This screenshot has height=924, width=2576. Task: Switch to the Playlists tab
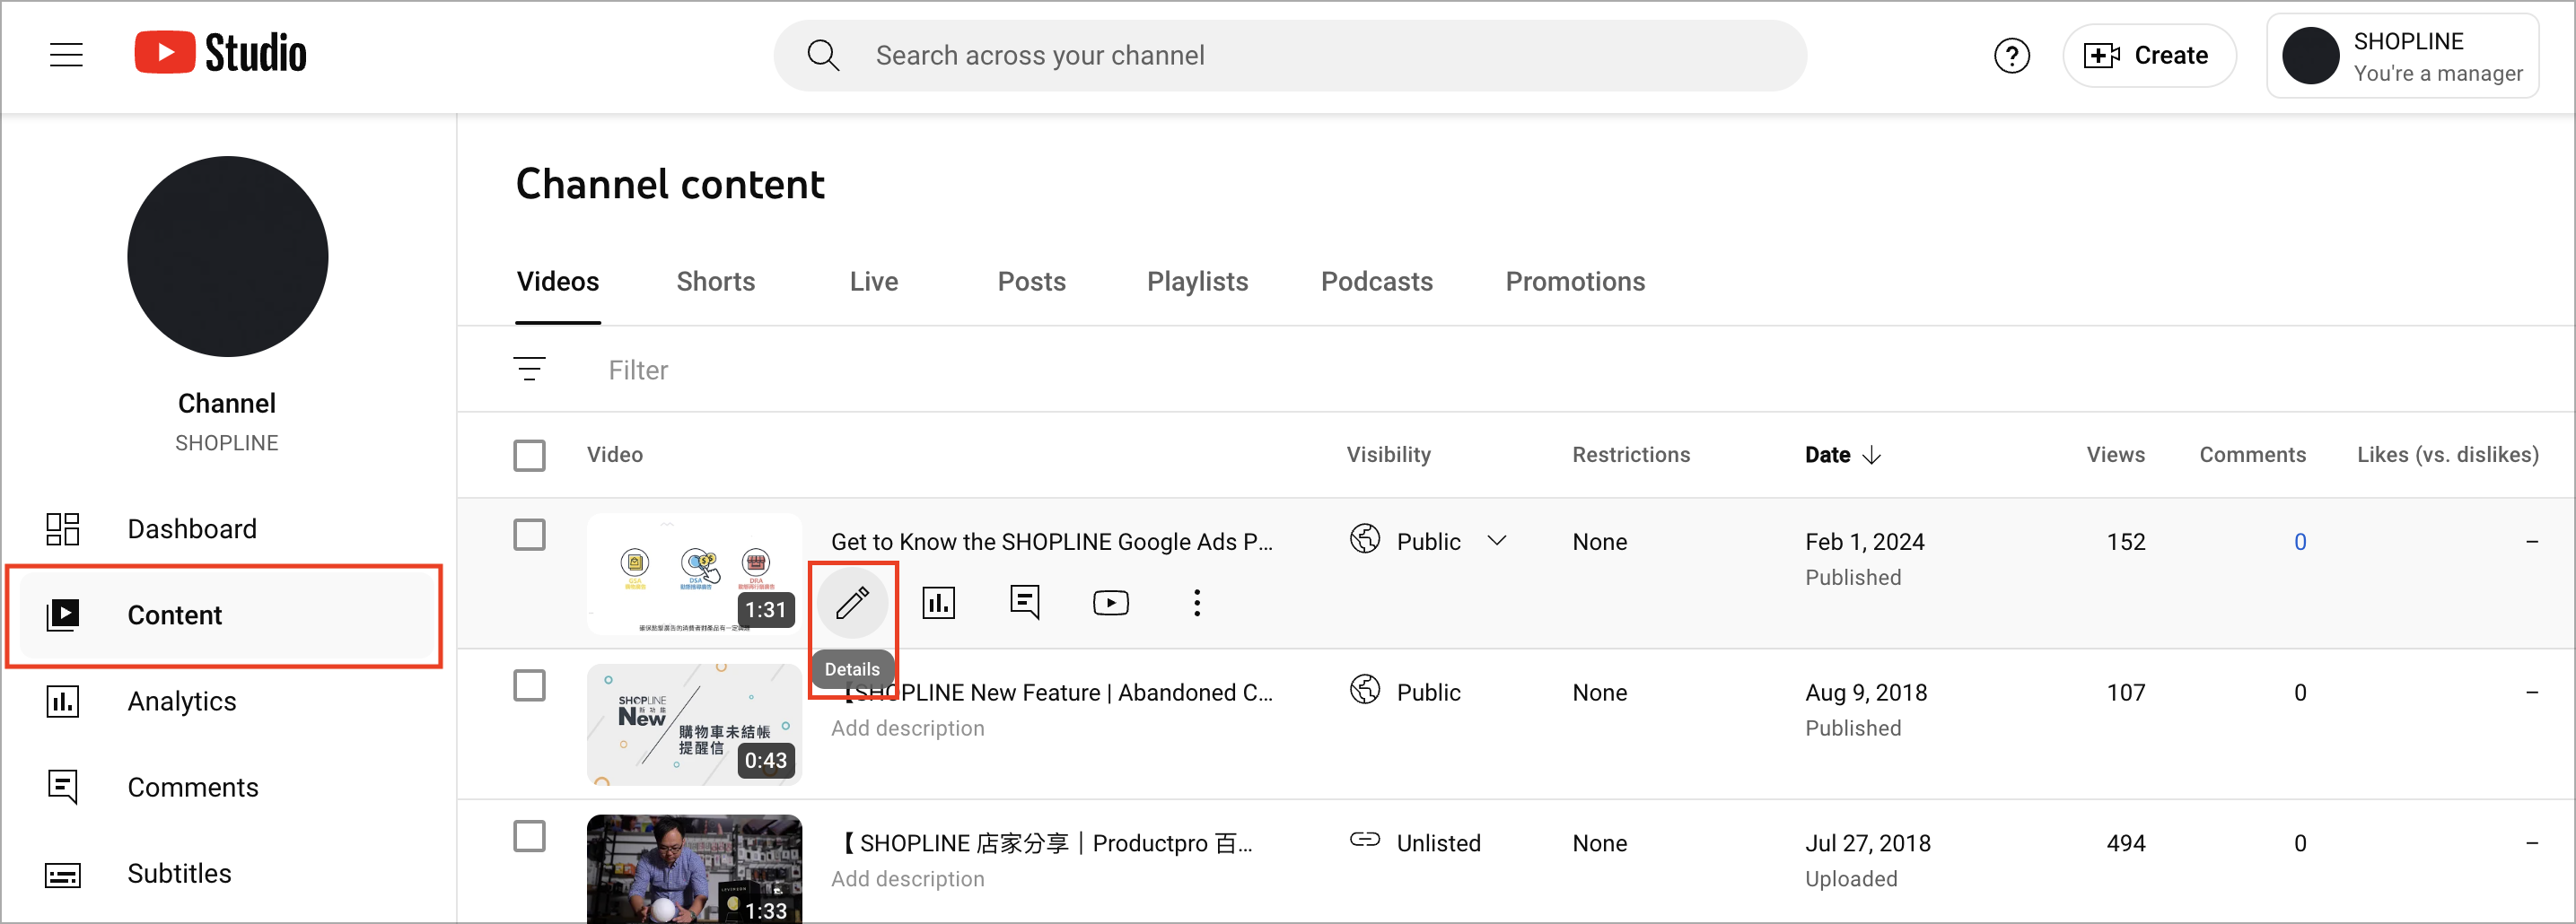click(1198, 281)
